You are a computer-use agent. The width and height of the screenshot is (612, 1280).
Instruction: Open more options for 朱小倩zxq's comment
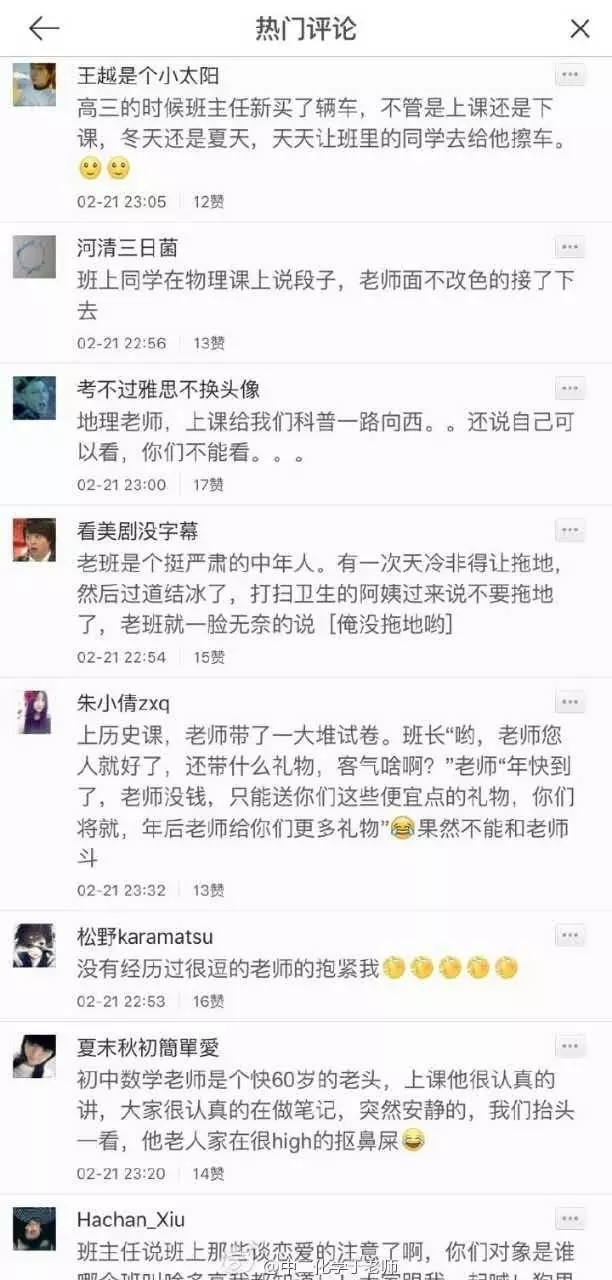(x=570, y=703)
